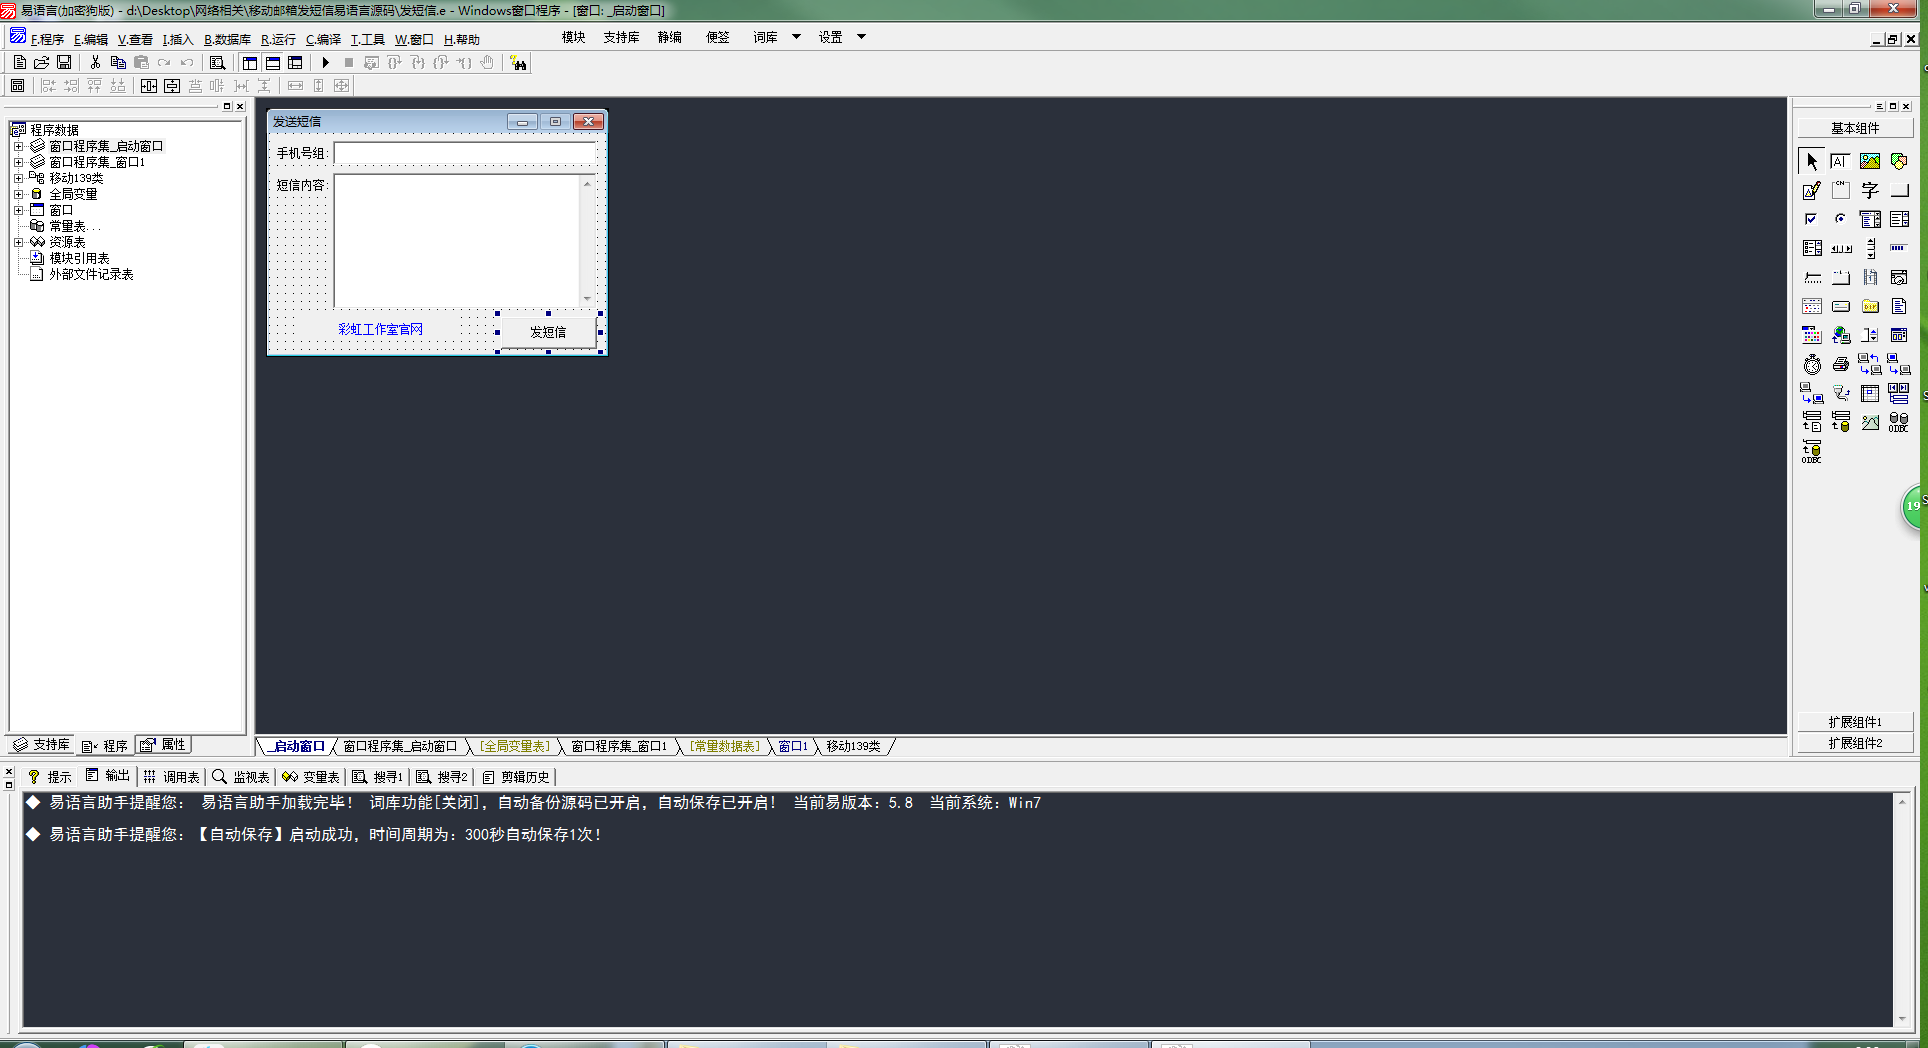Viewport: 1928px width, 1048px height.
Task: Select the picture box component icon
Action: point(1870,161)
